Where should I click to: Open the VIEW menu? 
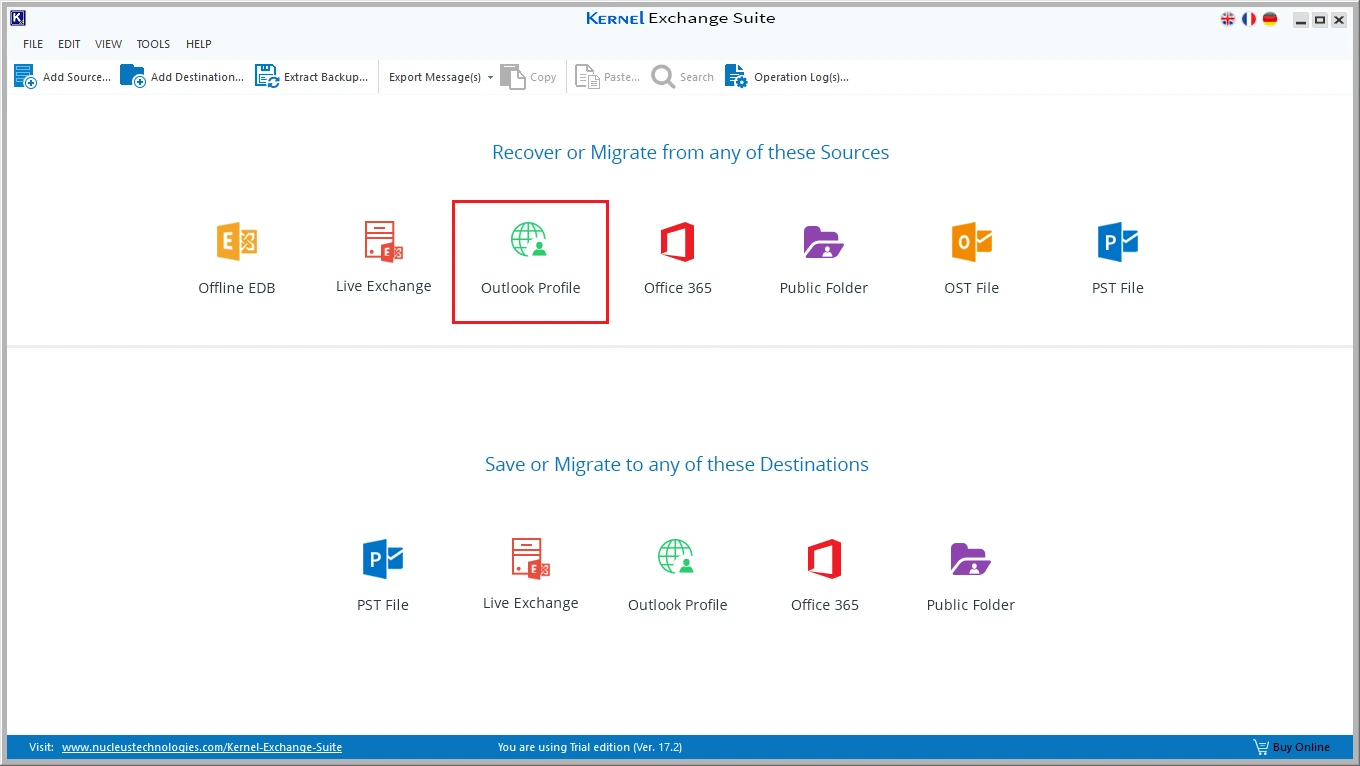[109, 44]
